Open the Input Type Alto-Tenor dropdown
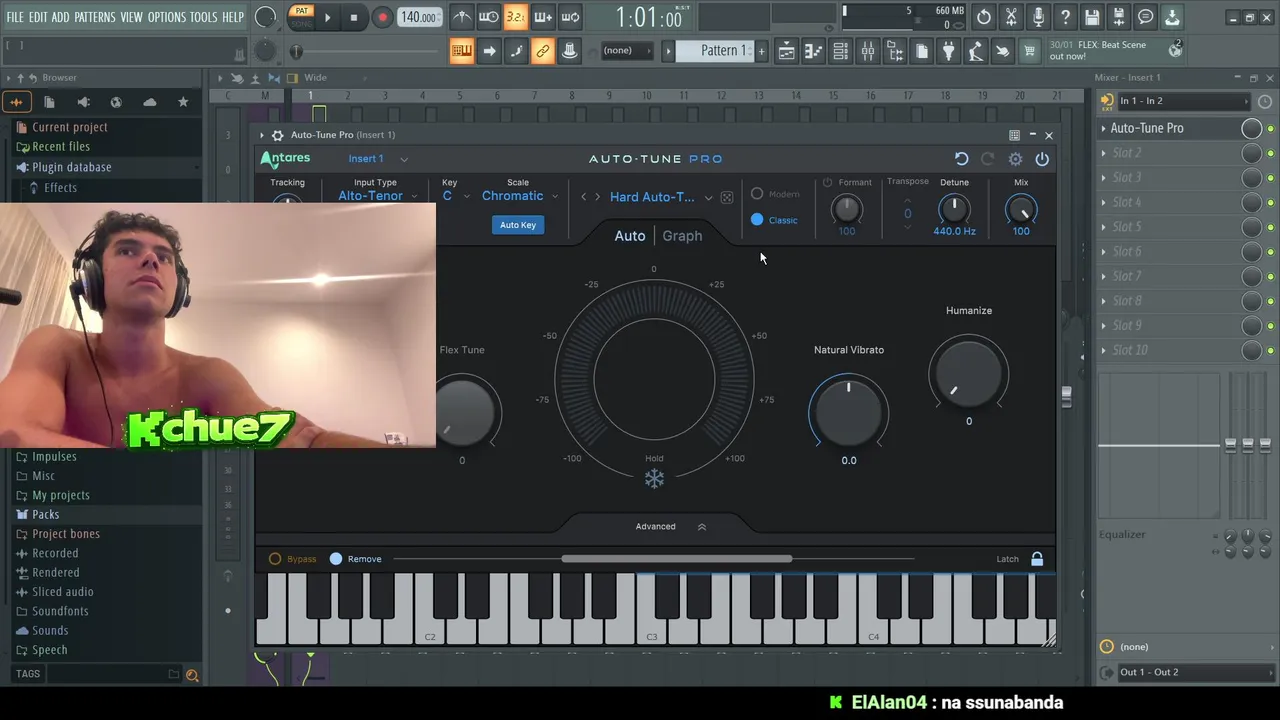The width and height of the screenshot is (1280, 720). (377, 196)
